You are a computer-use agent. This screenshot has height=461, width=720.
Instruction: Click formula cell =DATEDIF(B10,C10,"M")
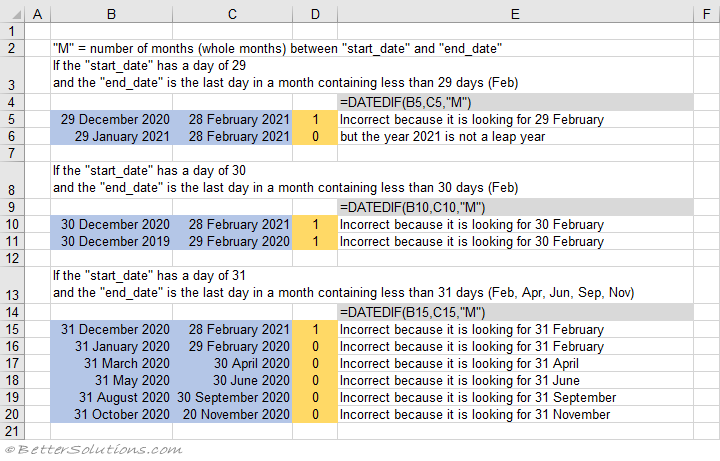pos(515,208)
